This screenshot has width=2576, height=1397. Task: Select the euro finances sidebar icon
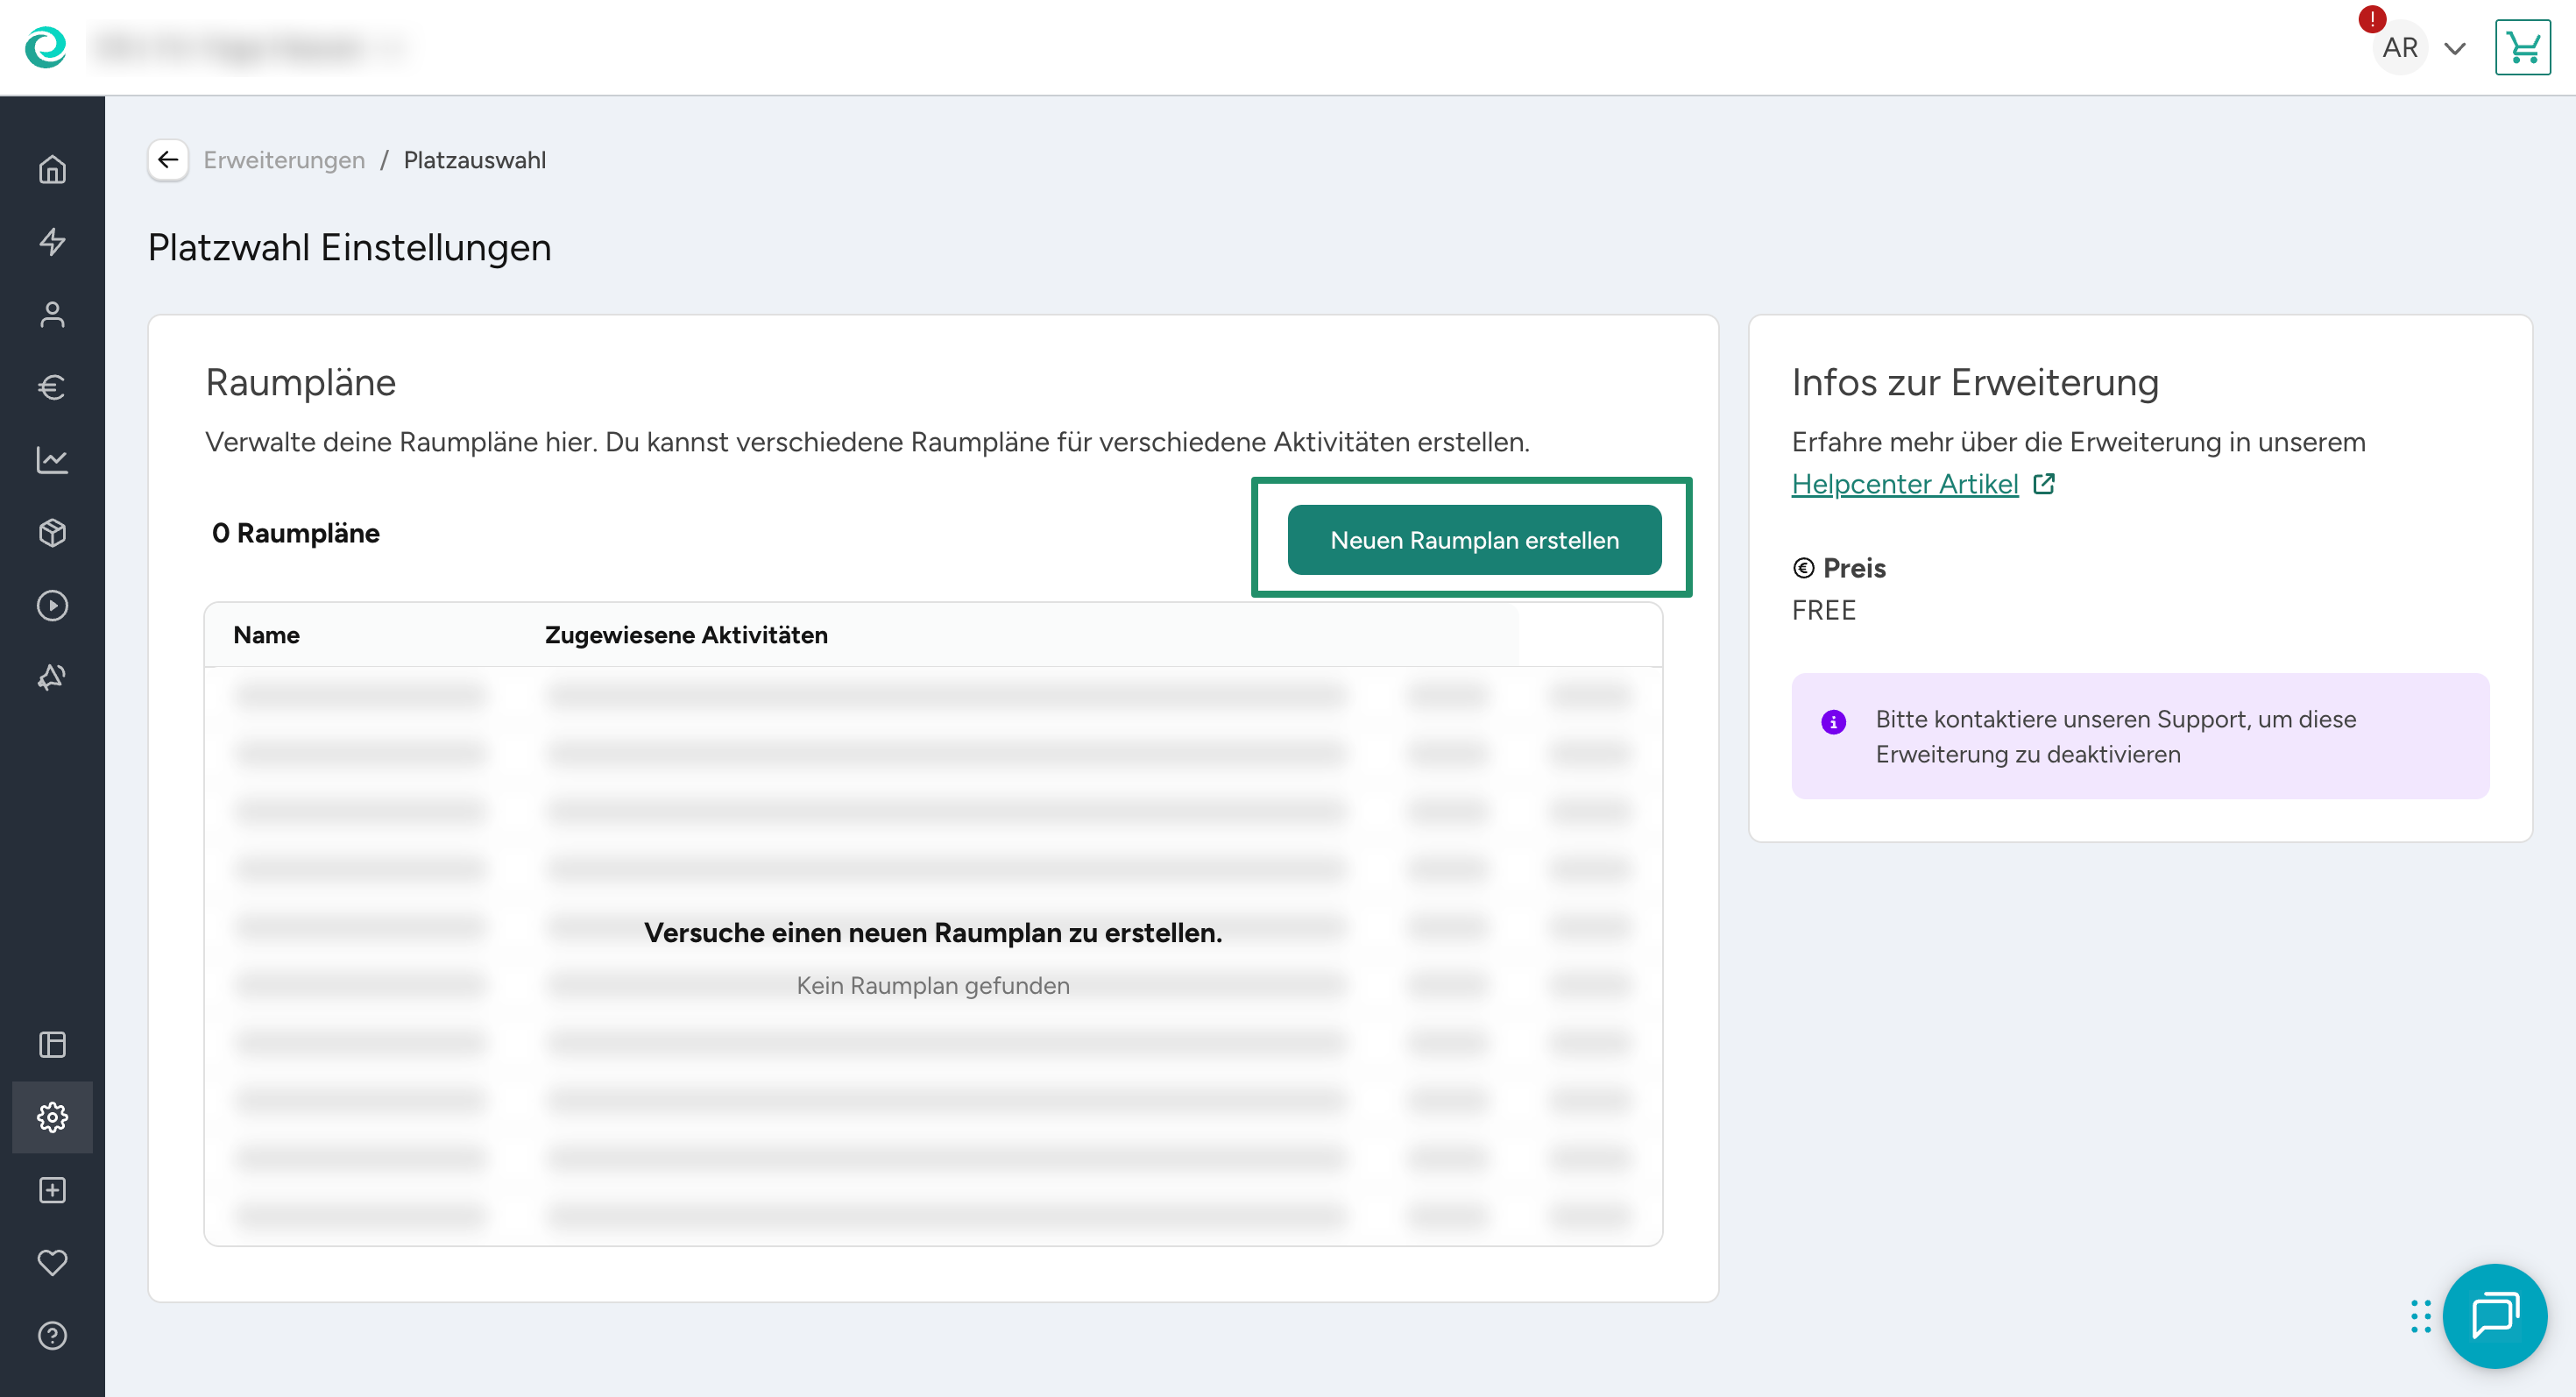click(52, 387)
